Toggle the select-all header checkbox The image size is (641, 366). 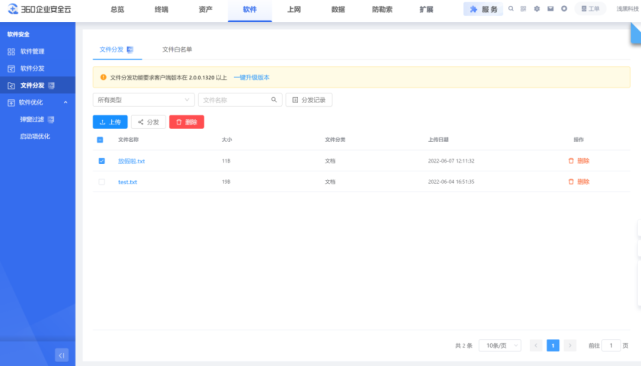tap(100, 140)
